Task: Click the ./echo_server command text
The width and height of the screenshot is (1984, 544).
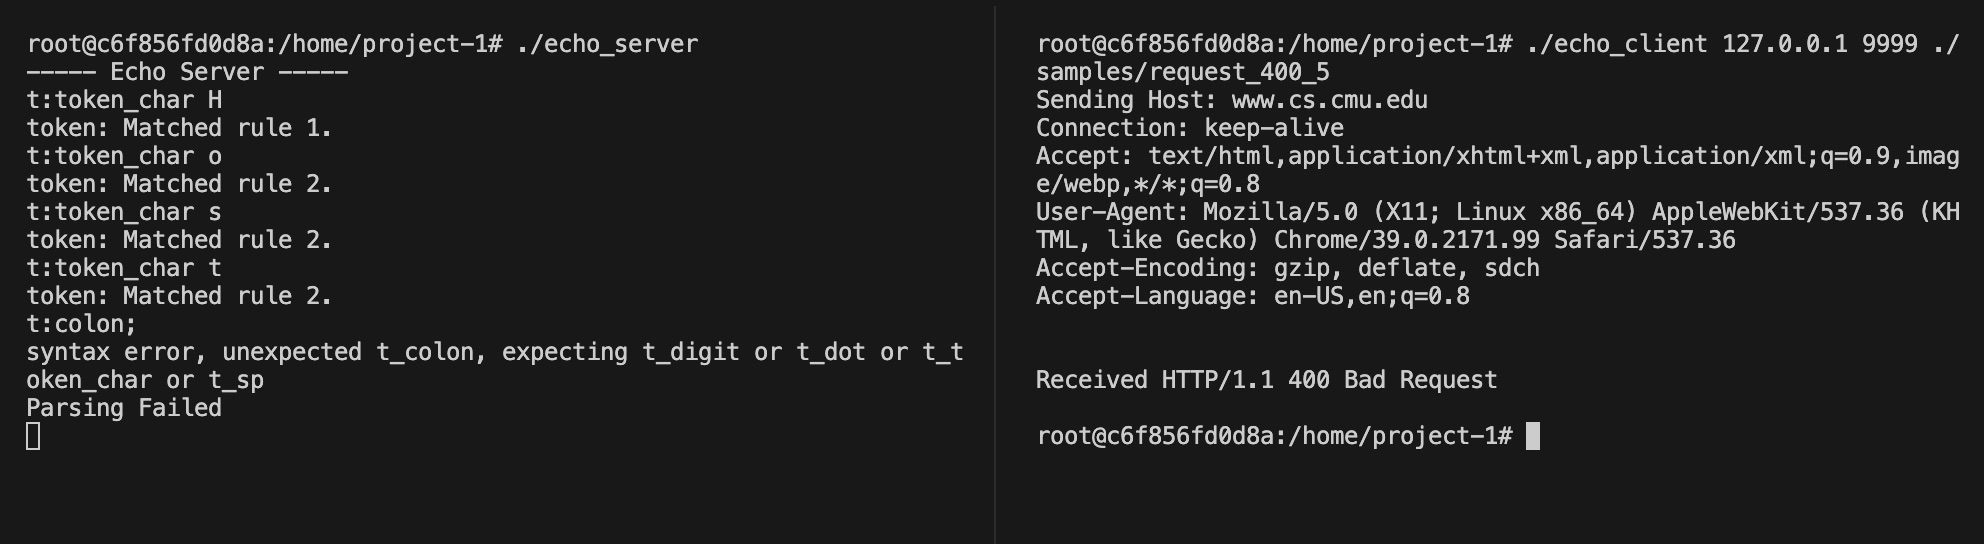Action: [x=607, y=44]
